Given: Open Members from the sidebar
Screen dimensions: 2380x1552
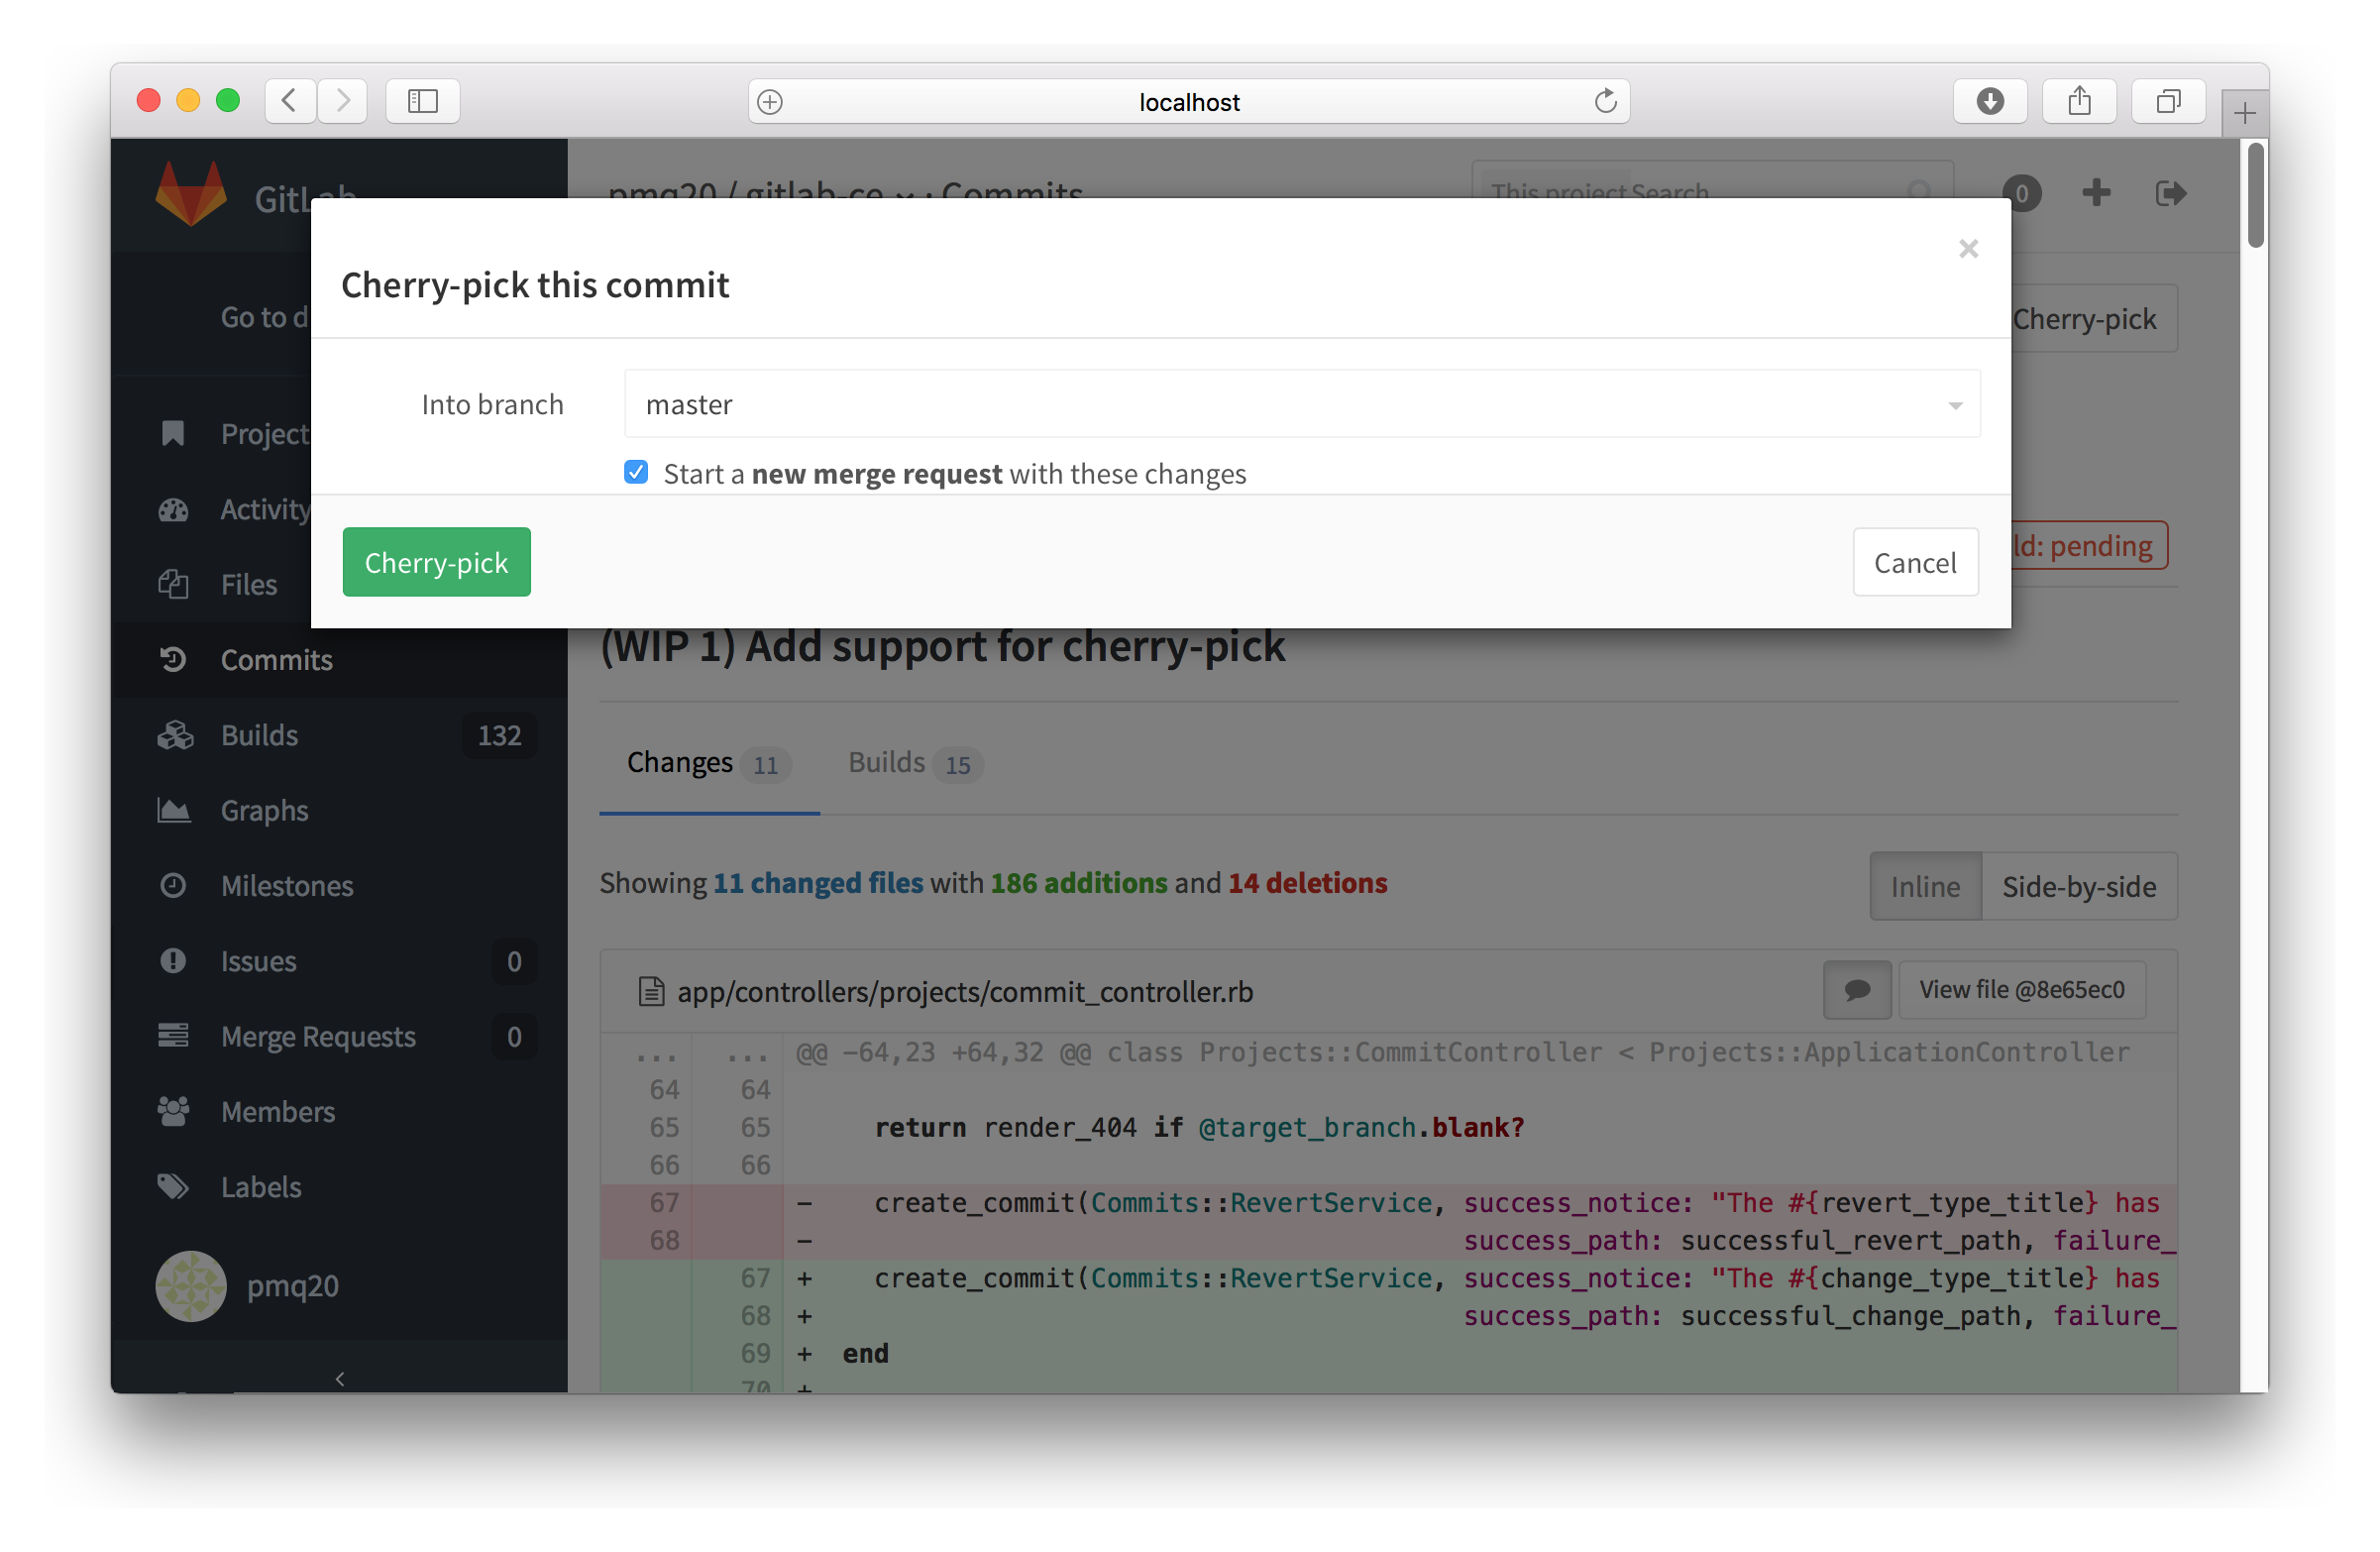Looking at the screenshot, I should click(x=277, y=1111).
